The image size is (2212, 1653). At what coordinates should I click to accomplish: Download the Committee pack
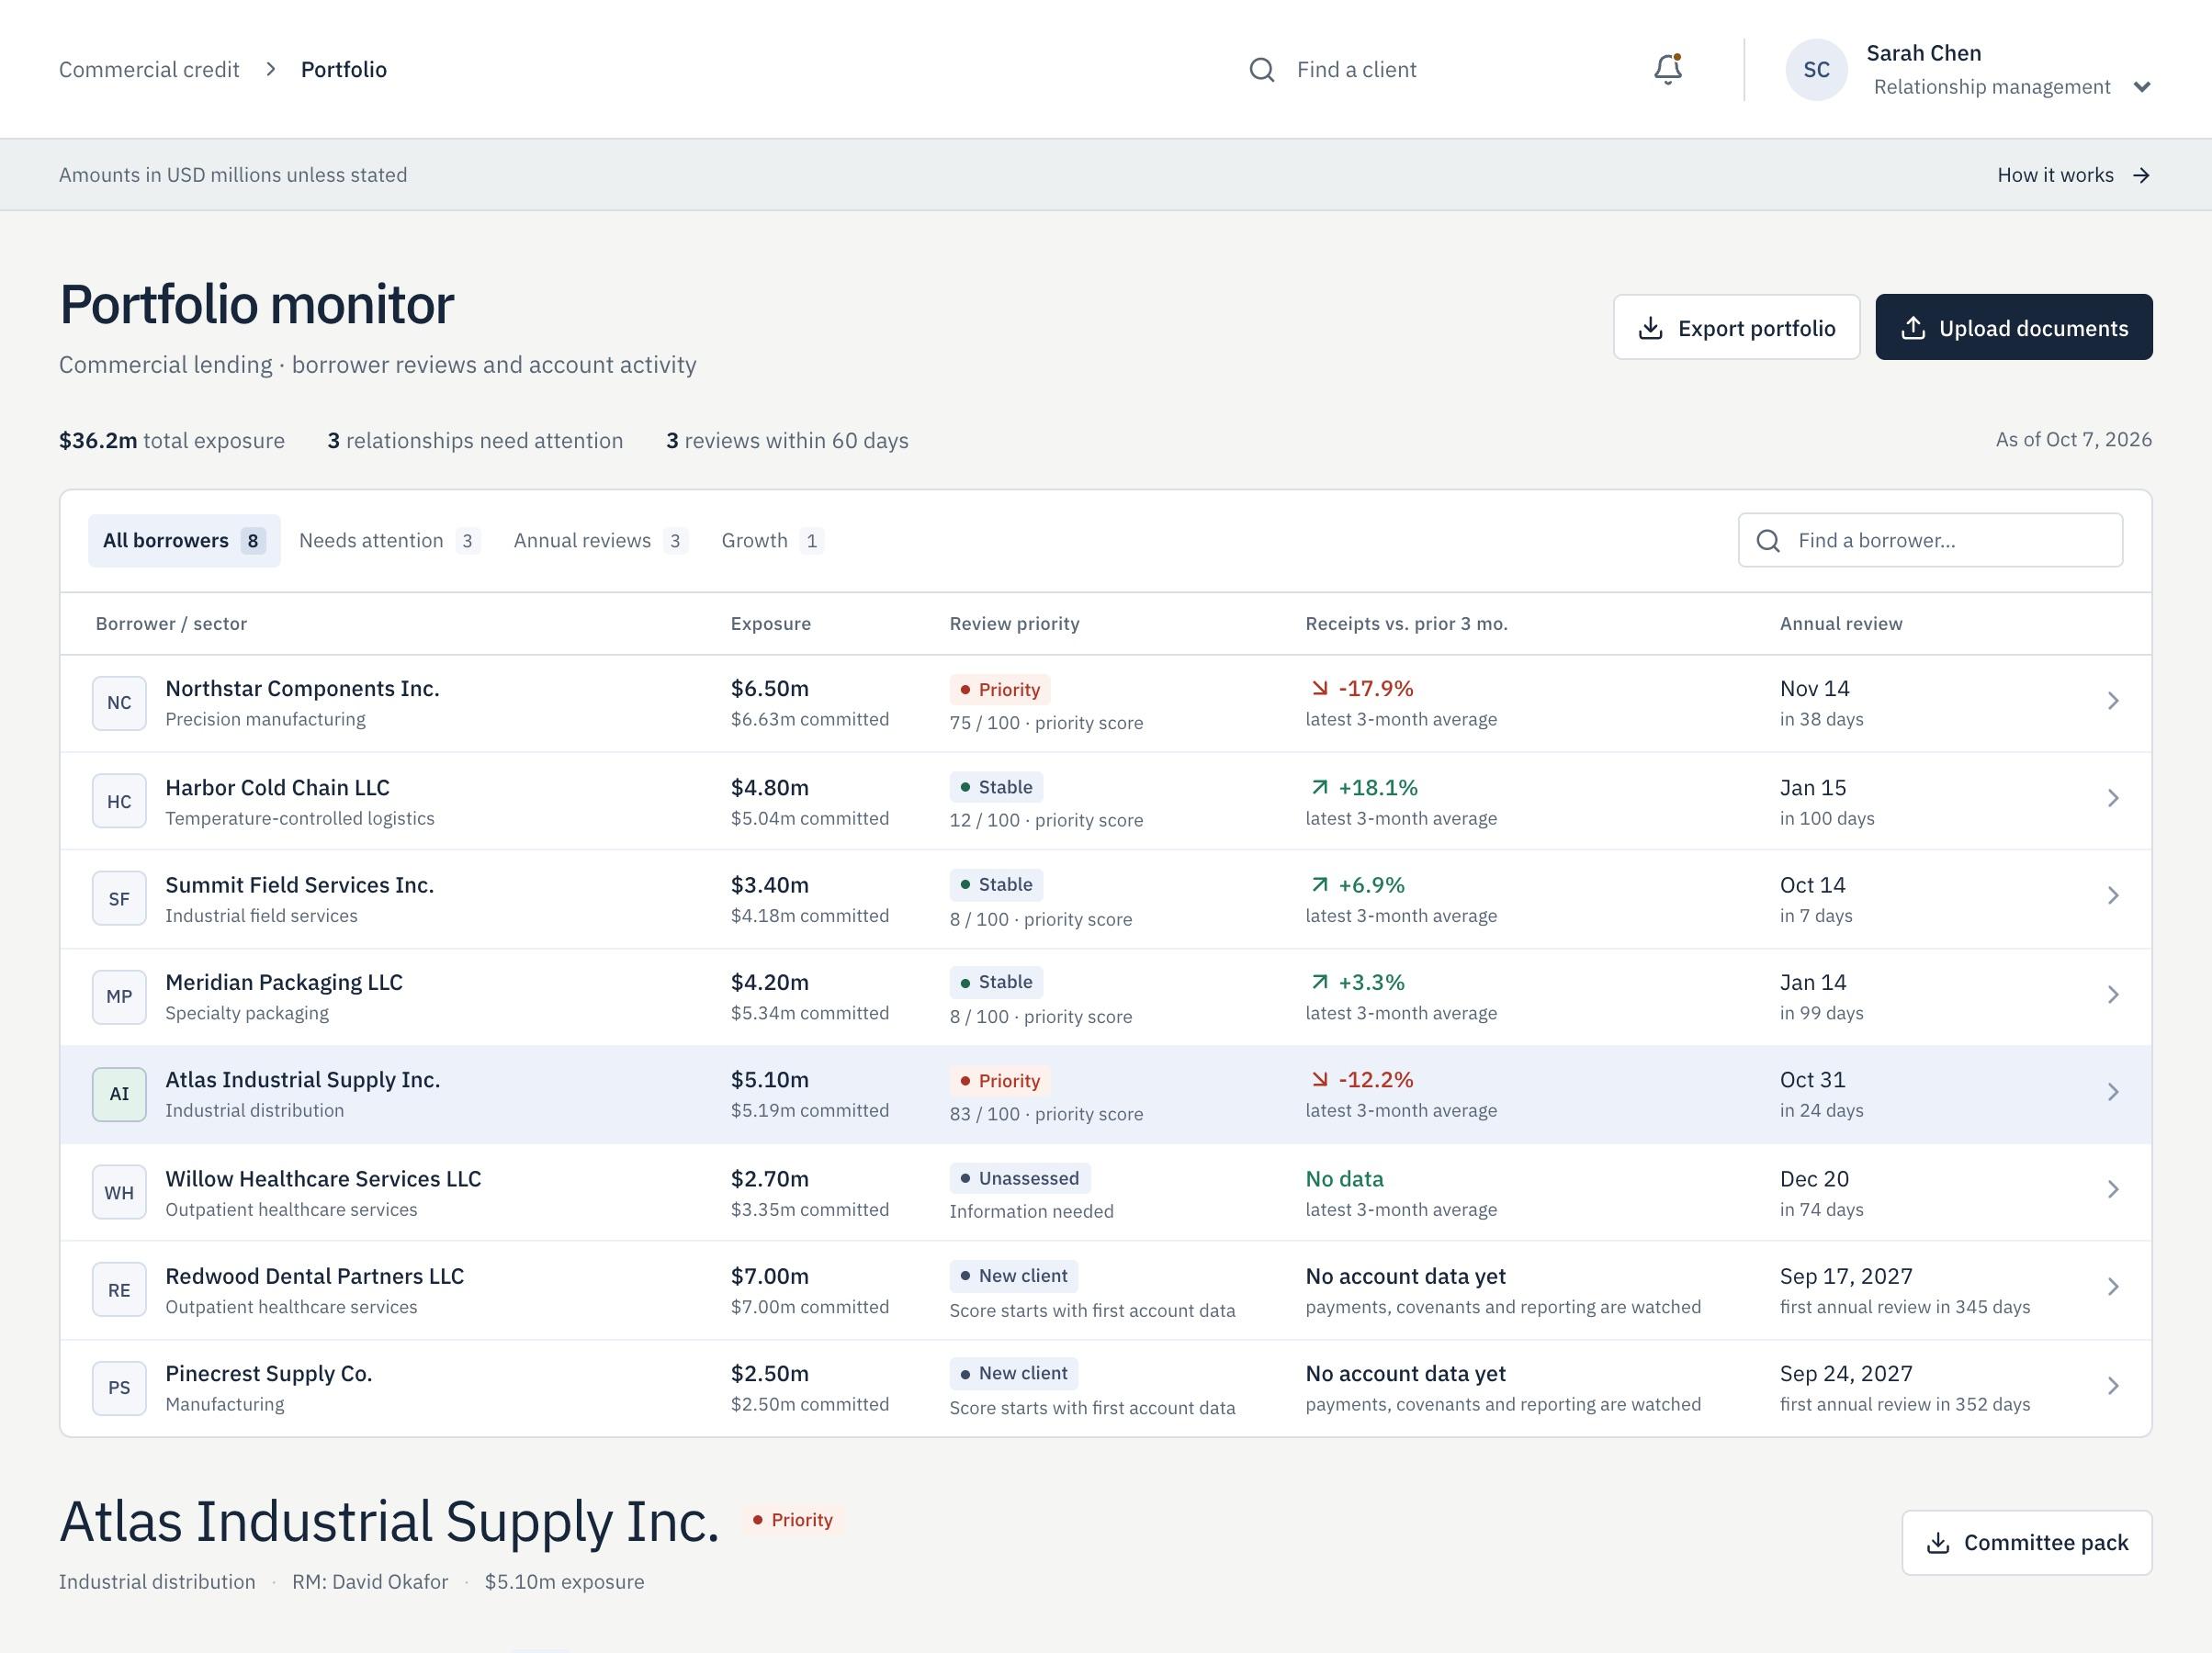point(2026,1543)
